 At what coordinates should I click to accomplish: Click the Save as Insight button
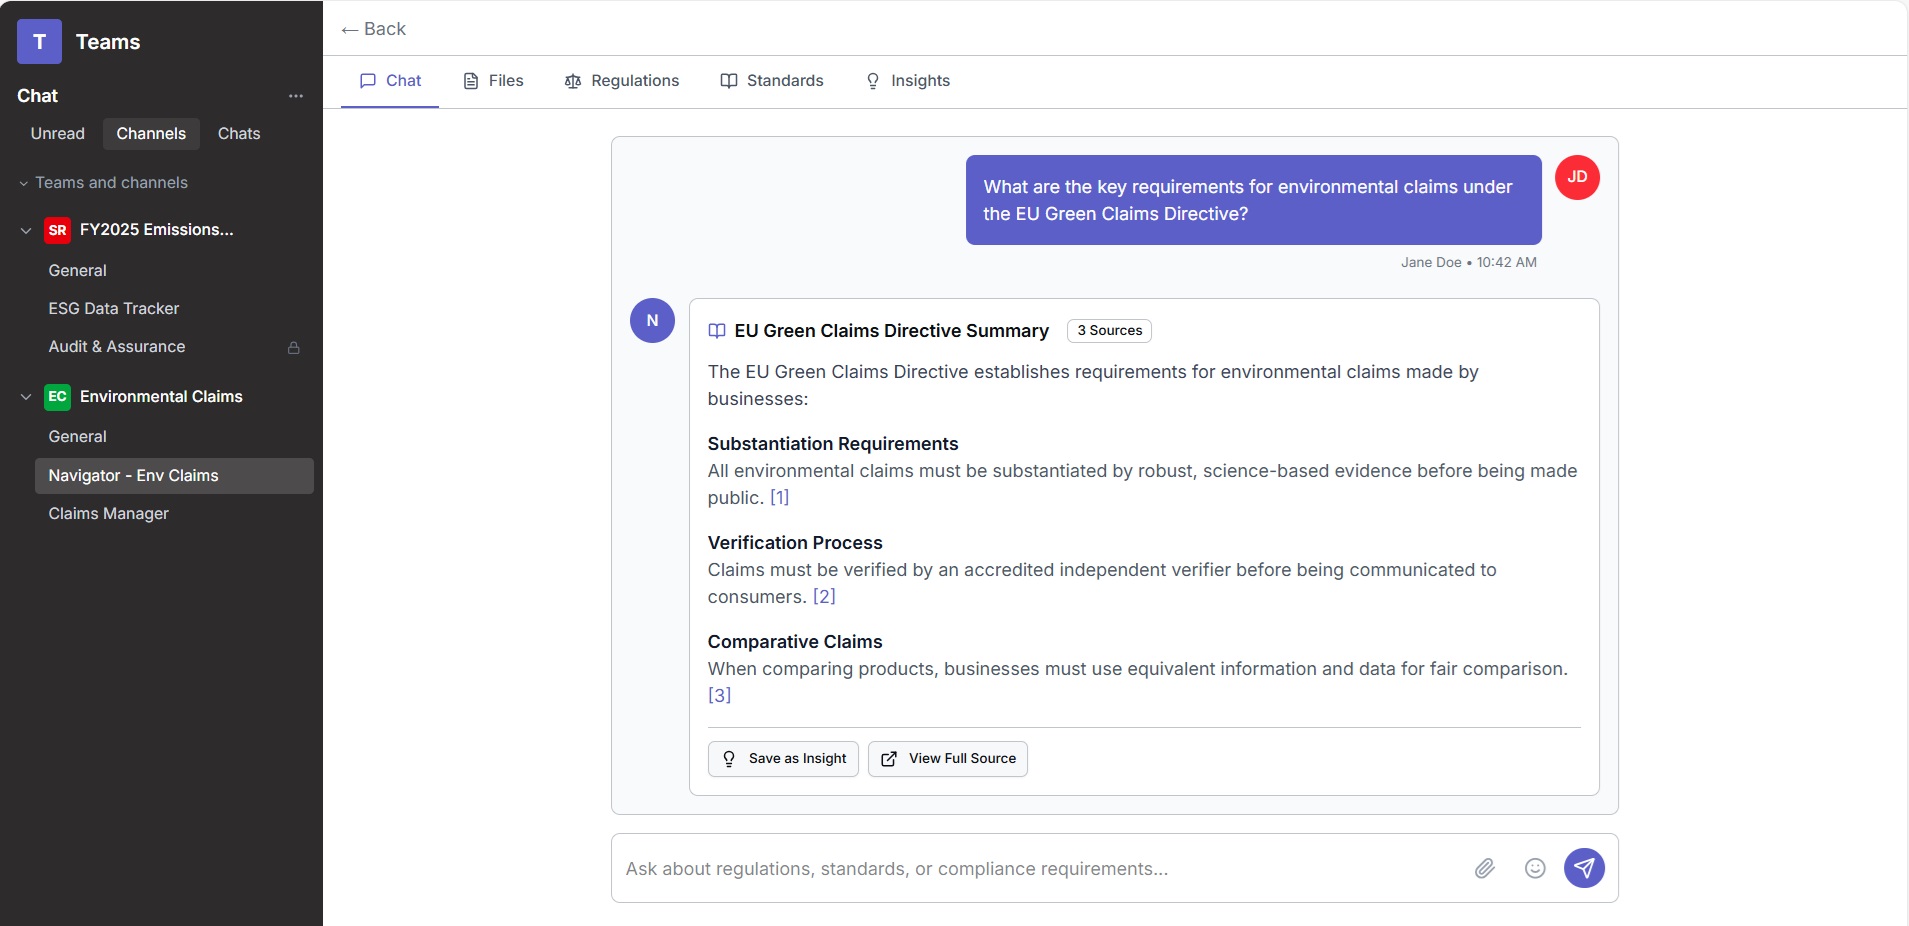pyautogui.click(x=783, y=759)
